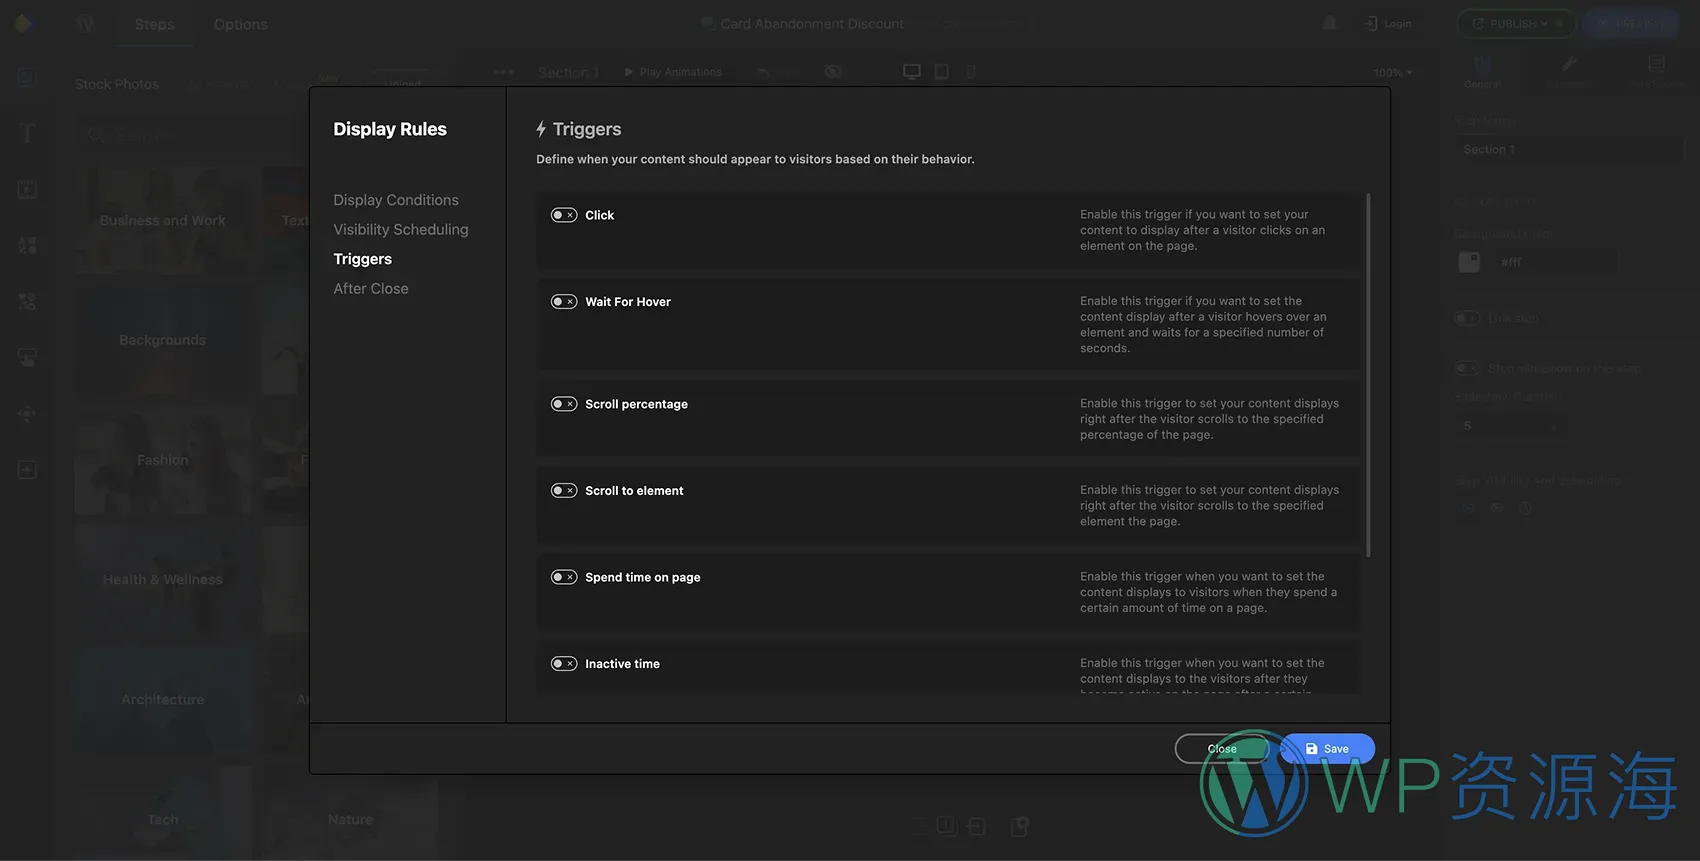Enable the Click trigger toggle
Image resolution: width=1700 pixels, height=861 pixels.
(564, 215)
